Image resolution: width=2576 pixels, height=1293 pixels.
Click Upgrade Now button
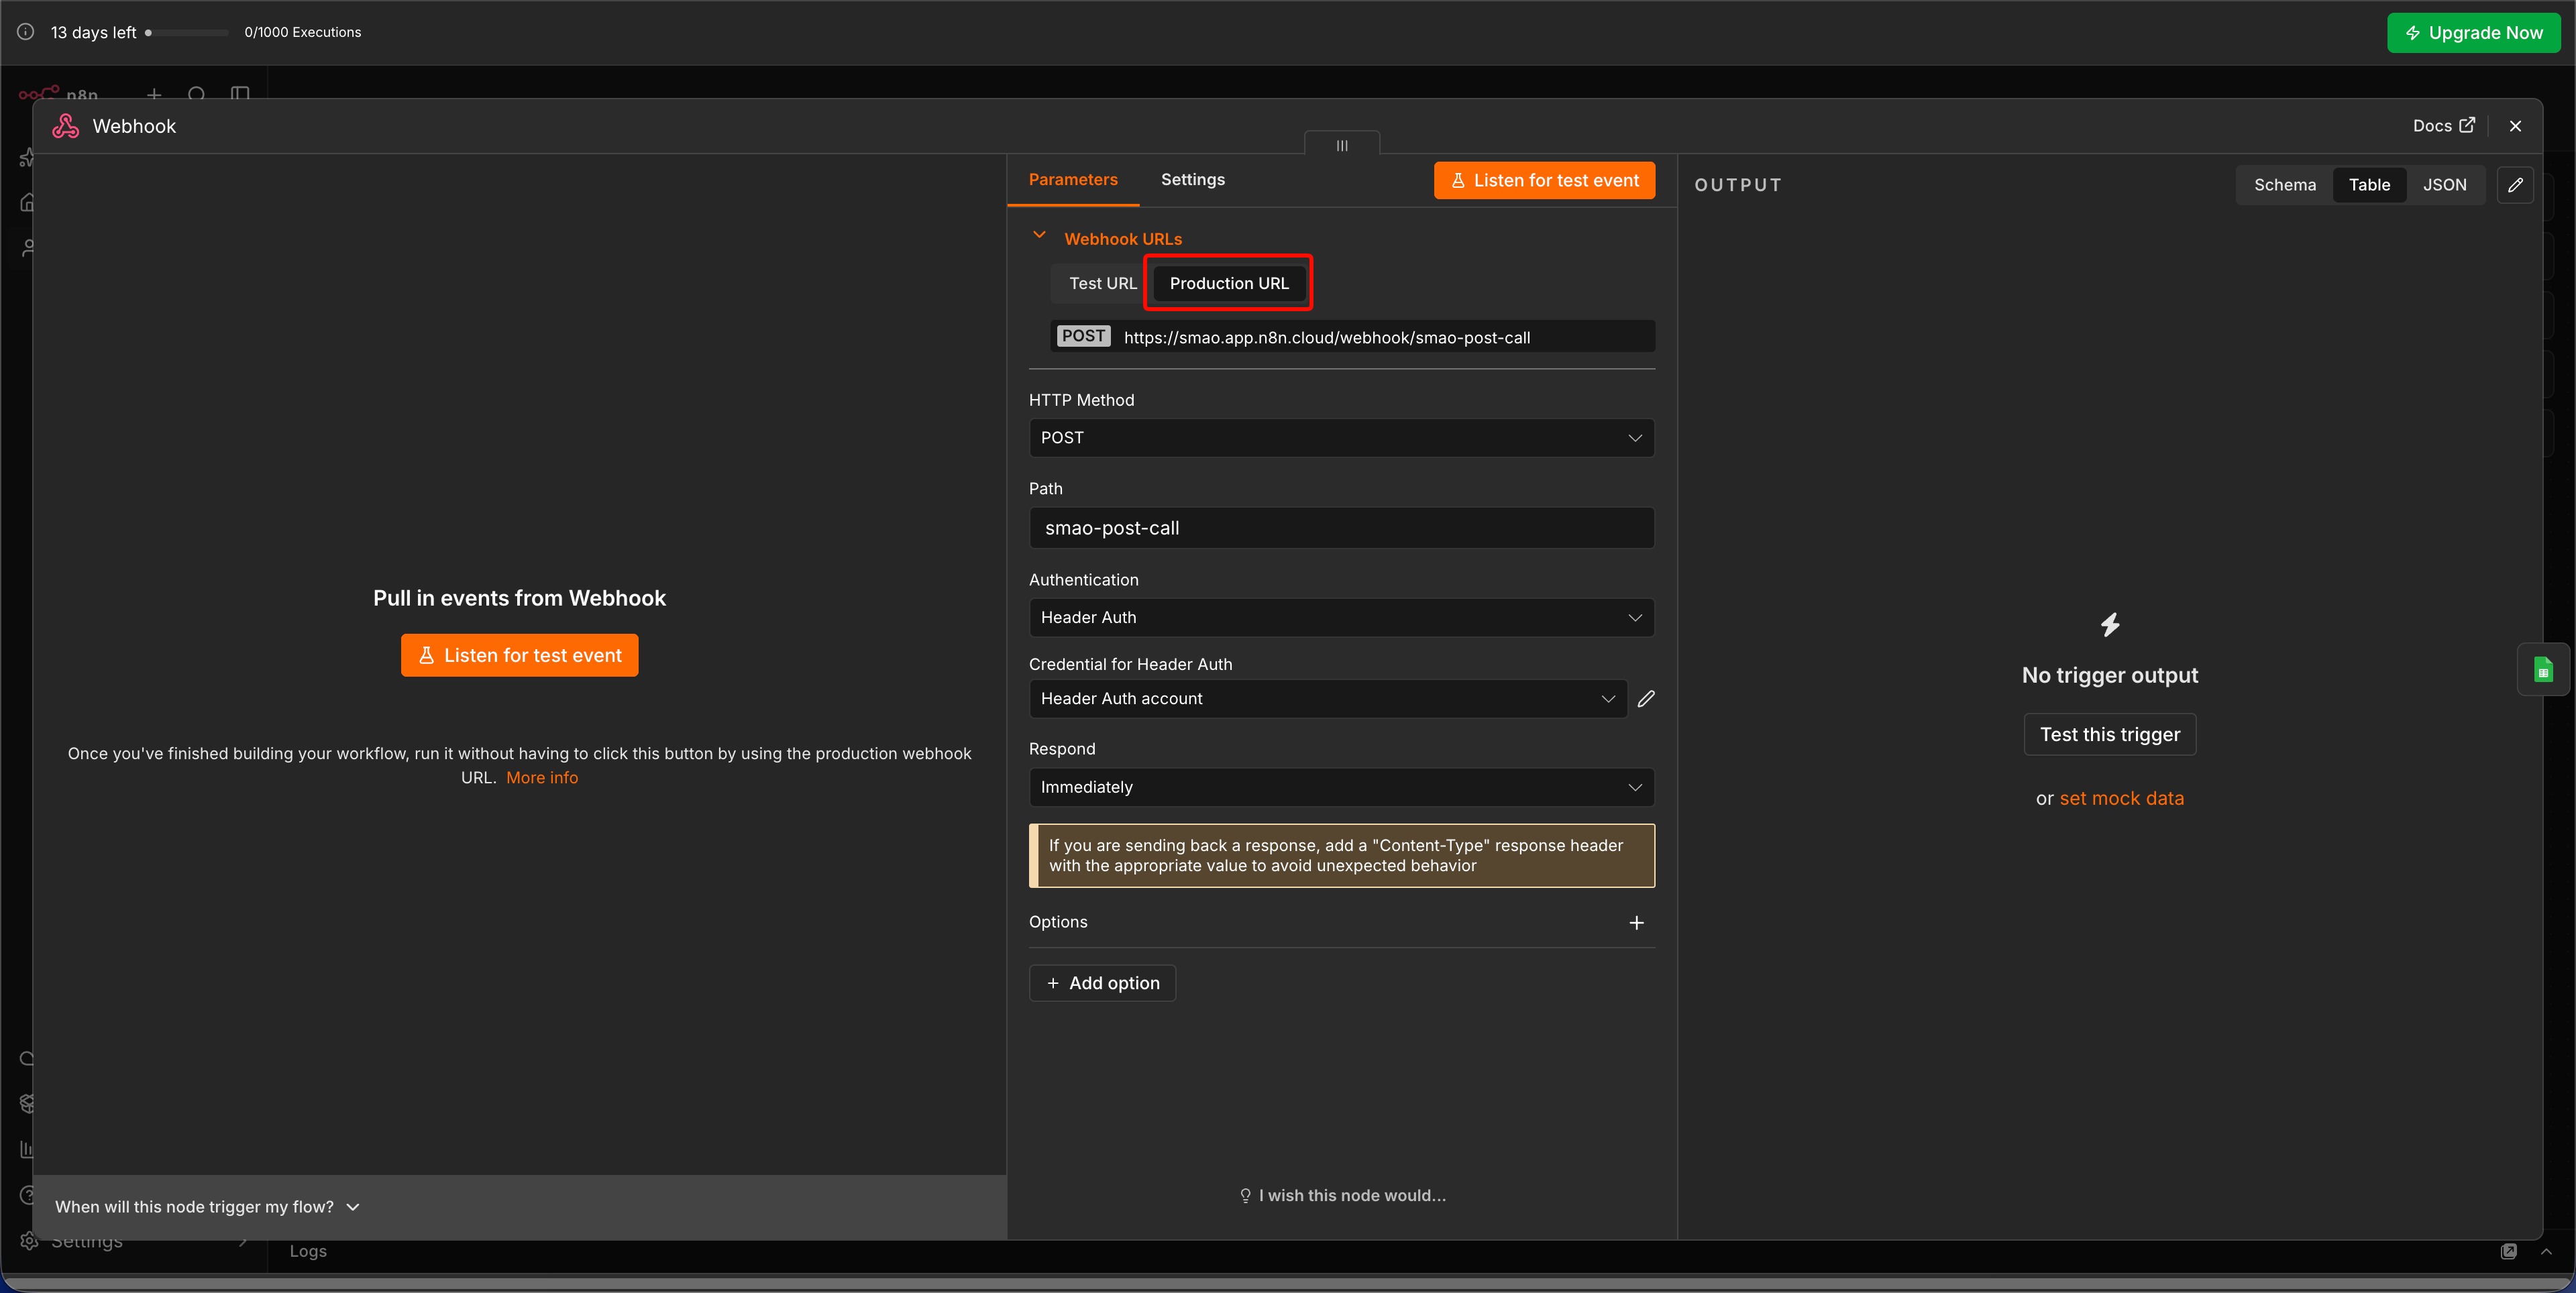pyautogui.click(x=2473, y=33)
